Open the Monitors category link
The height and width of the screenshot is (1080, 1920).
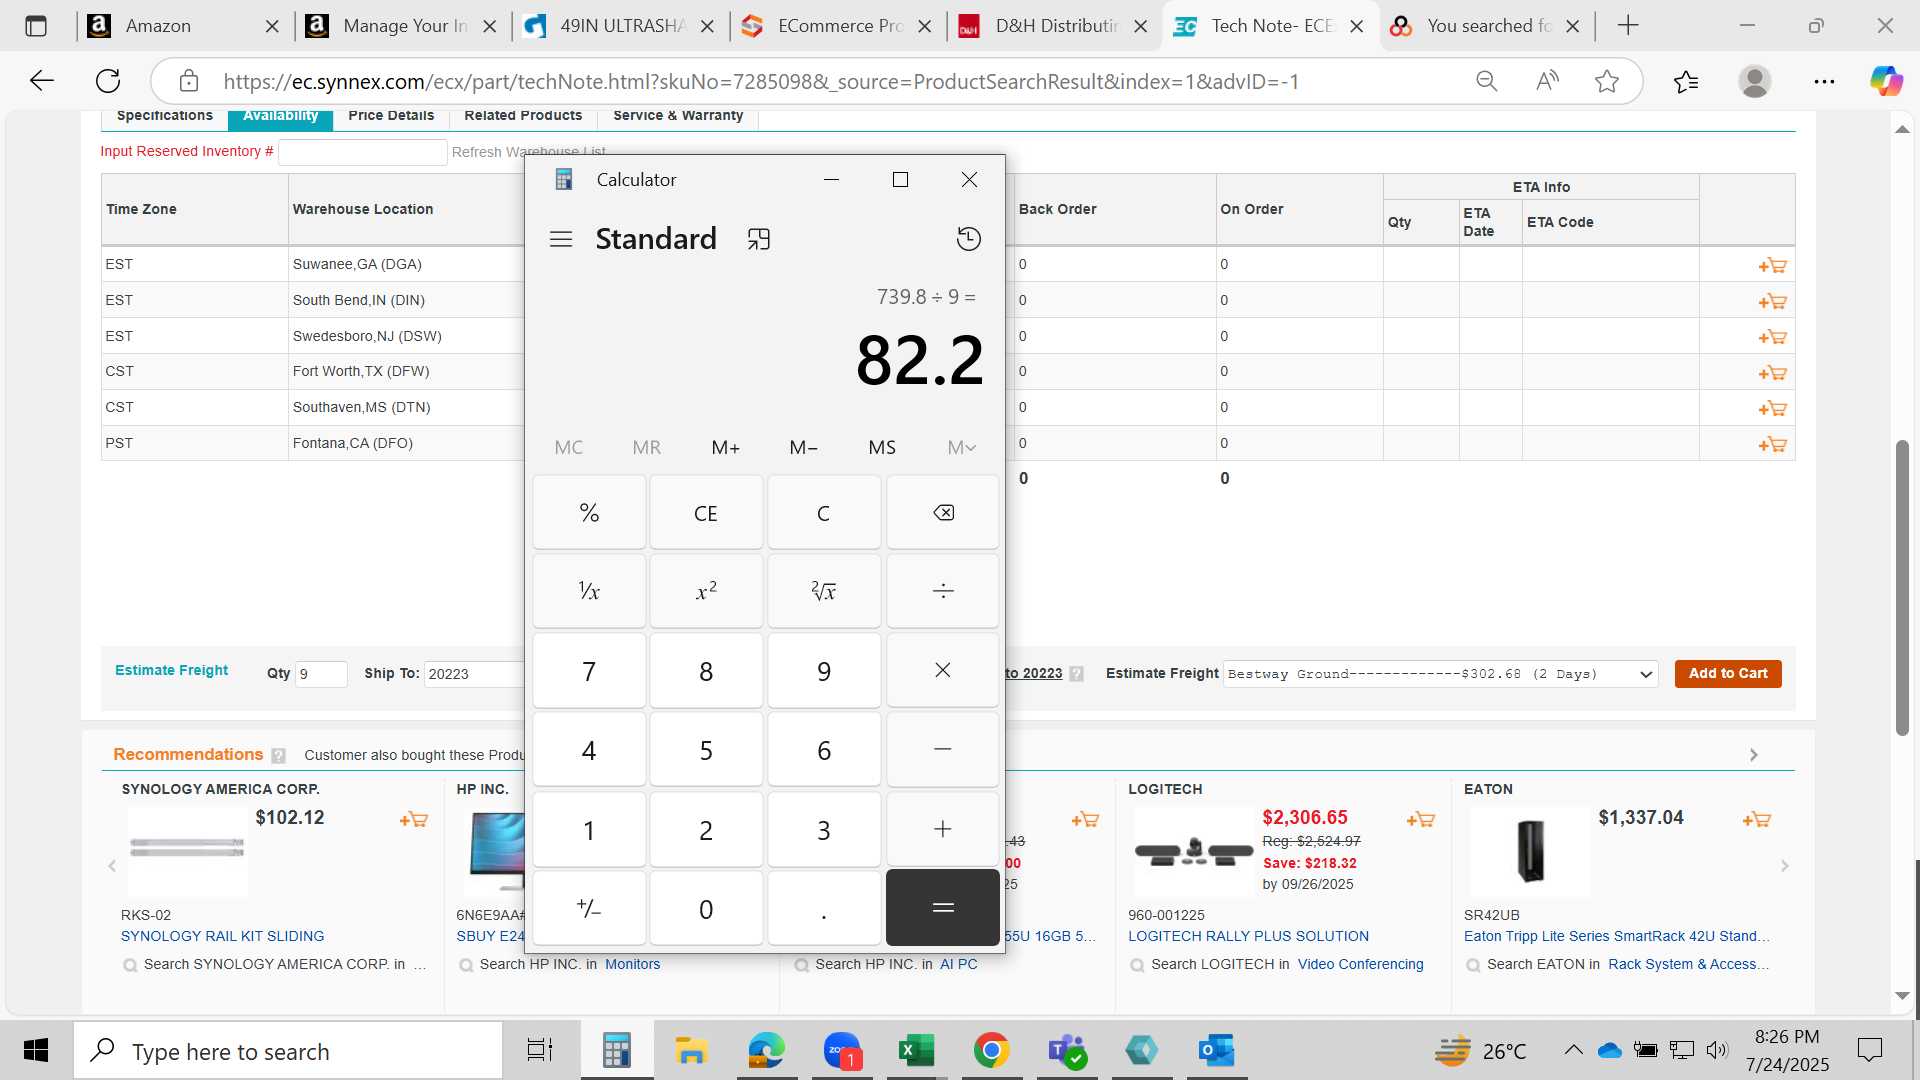pos(632,964)
